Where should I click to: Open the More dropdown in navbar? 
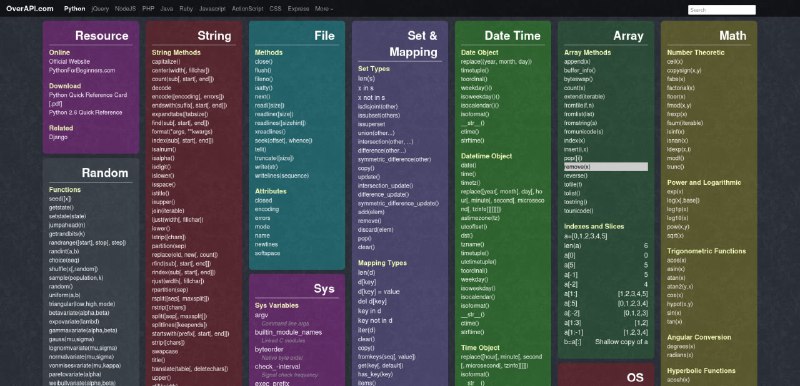tap(324, 9)
